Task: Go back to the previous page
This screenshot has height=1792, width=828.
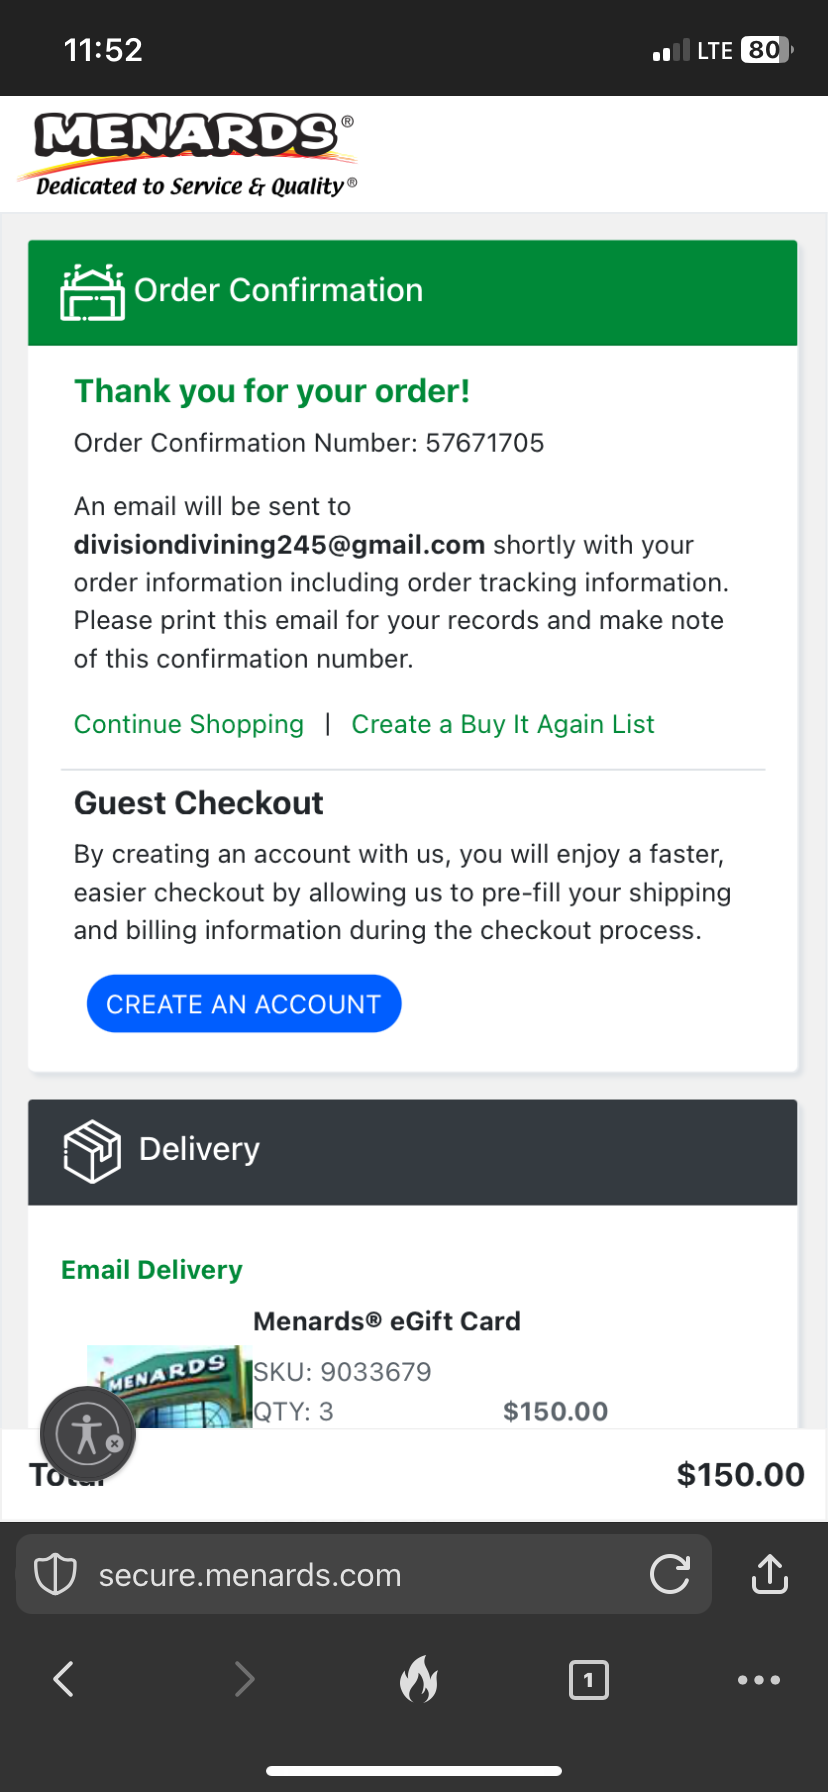Action: 64,1679
